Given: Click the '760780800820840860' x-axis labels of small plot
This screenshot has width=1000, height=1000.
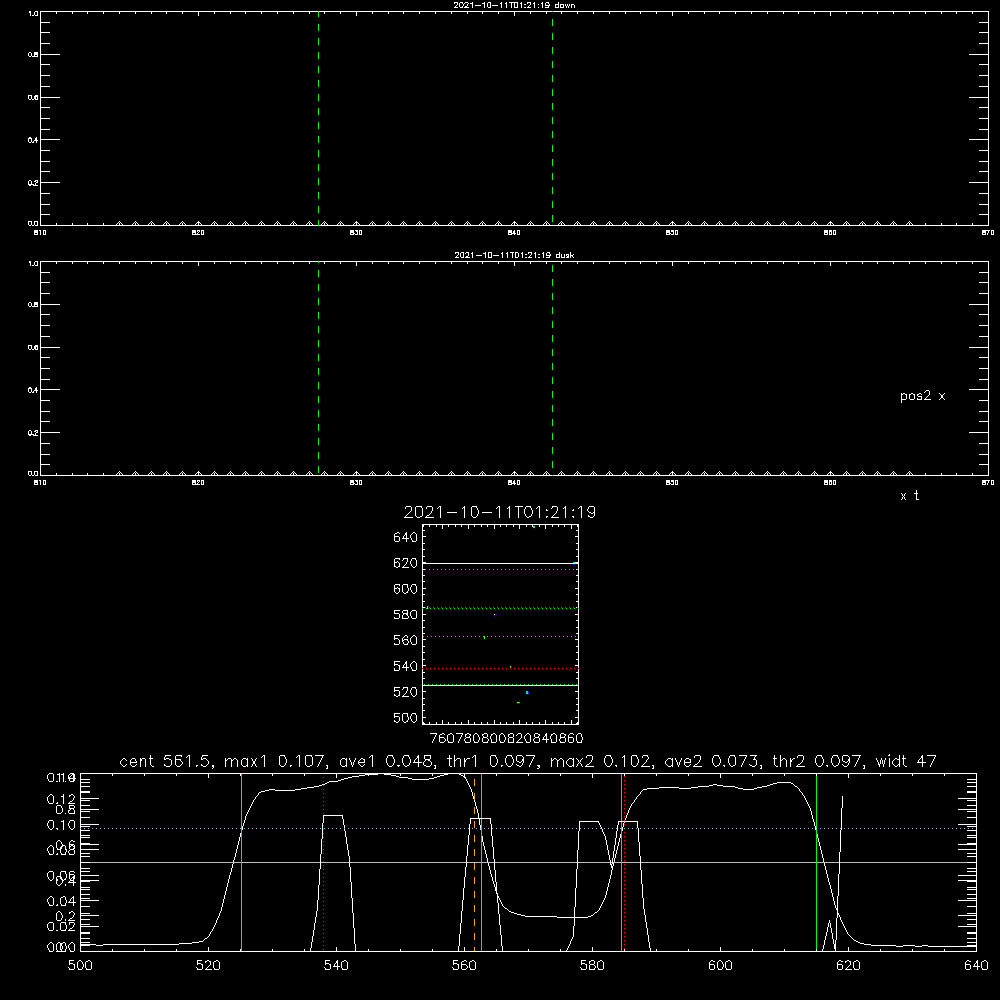Looking at the screenshot, I should [506, 739].
